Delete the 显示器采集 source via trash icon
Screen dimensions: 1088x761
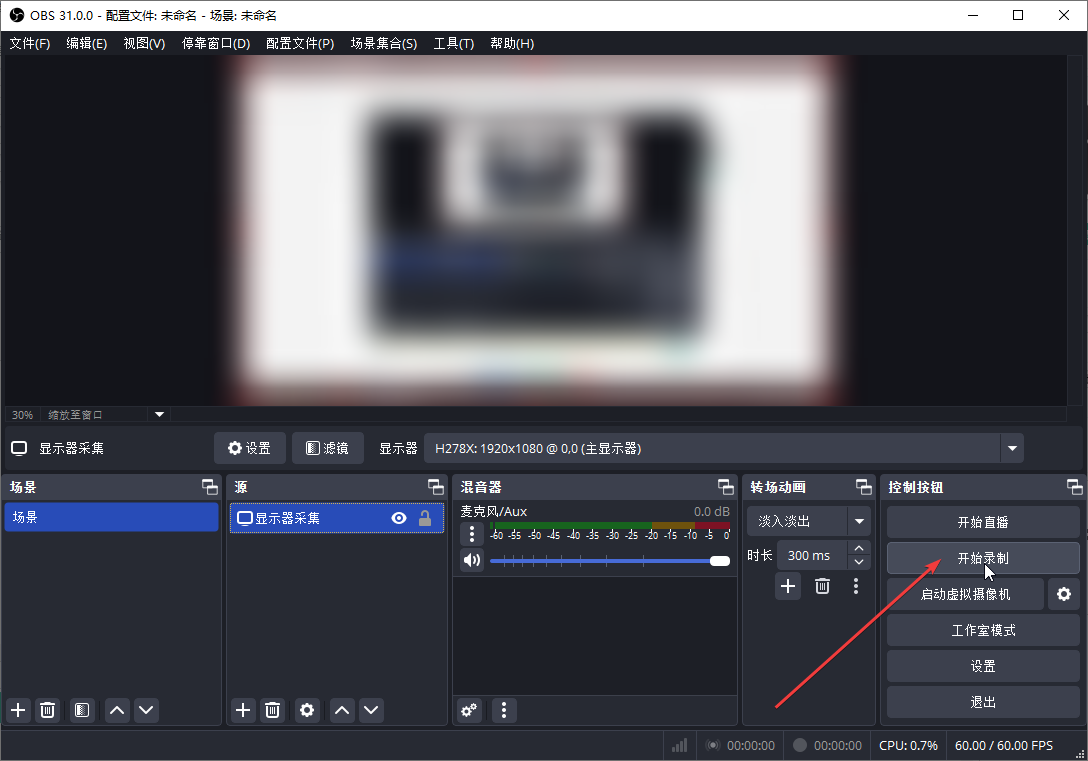[x=272, y=710]
